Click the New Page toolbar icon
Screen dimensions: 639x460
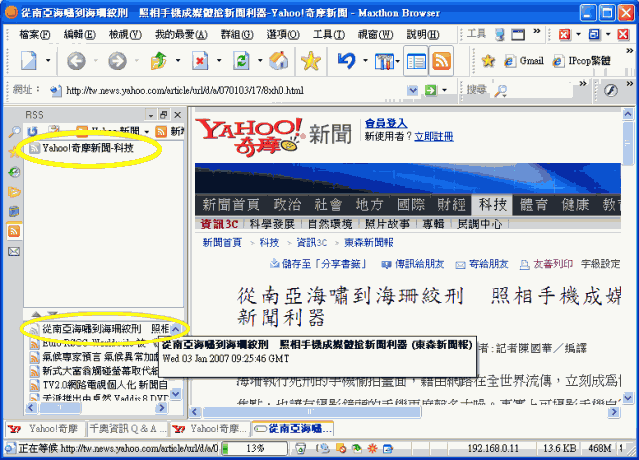[29, 61]
